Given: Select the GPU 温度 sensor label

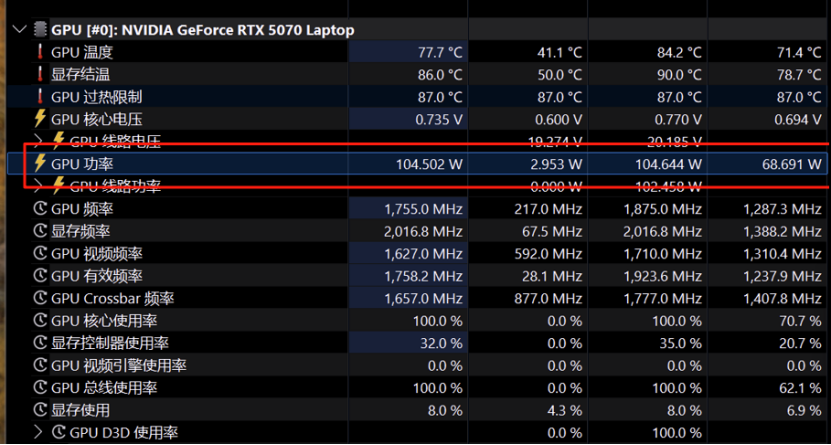Looking at the screenshot, I should point(82,52).
